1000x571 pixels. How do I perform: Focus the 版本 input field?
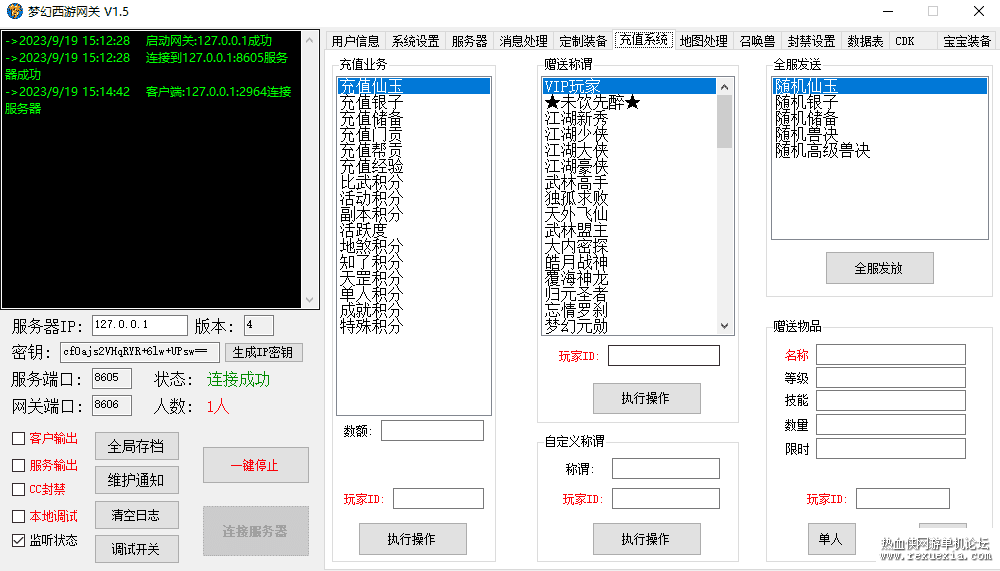259,325
